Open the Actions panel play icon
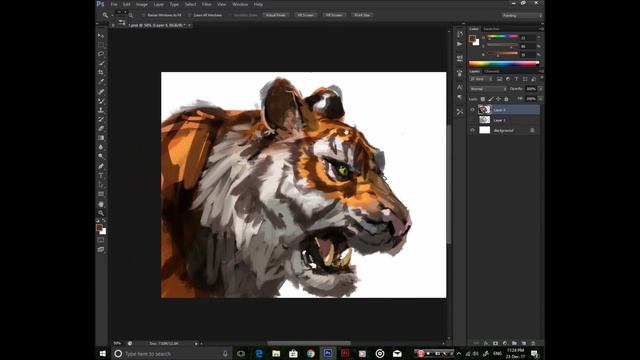The width and height of the screenshot is (640, 360). tap(460, 44)
